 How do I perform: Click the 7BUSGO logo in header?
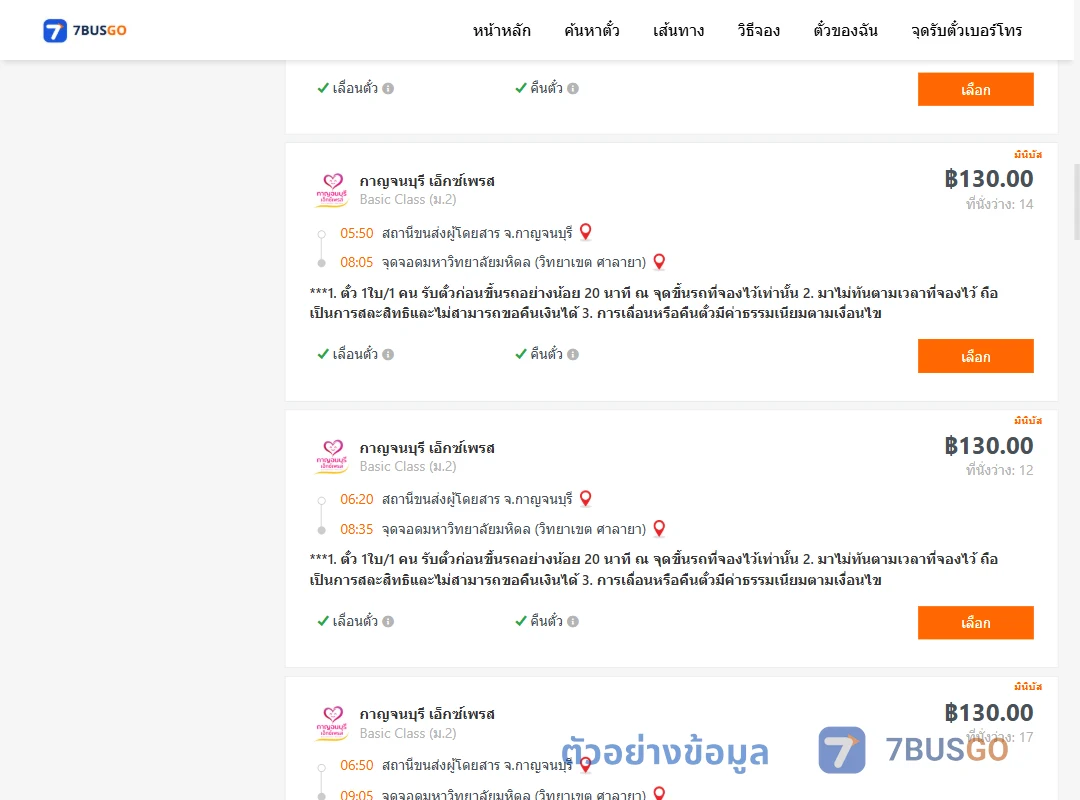[85, 30]
